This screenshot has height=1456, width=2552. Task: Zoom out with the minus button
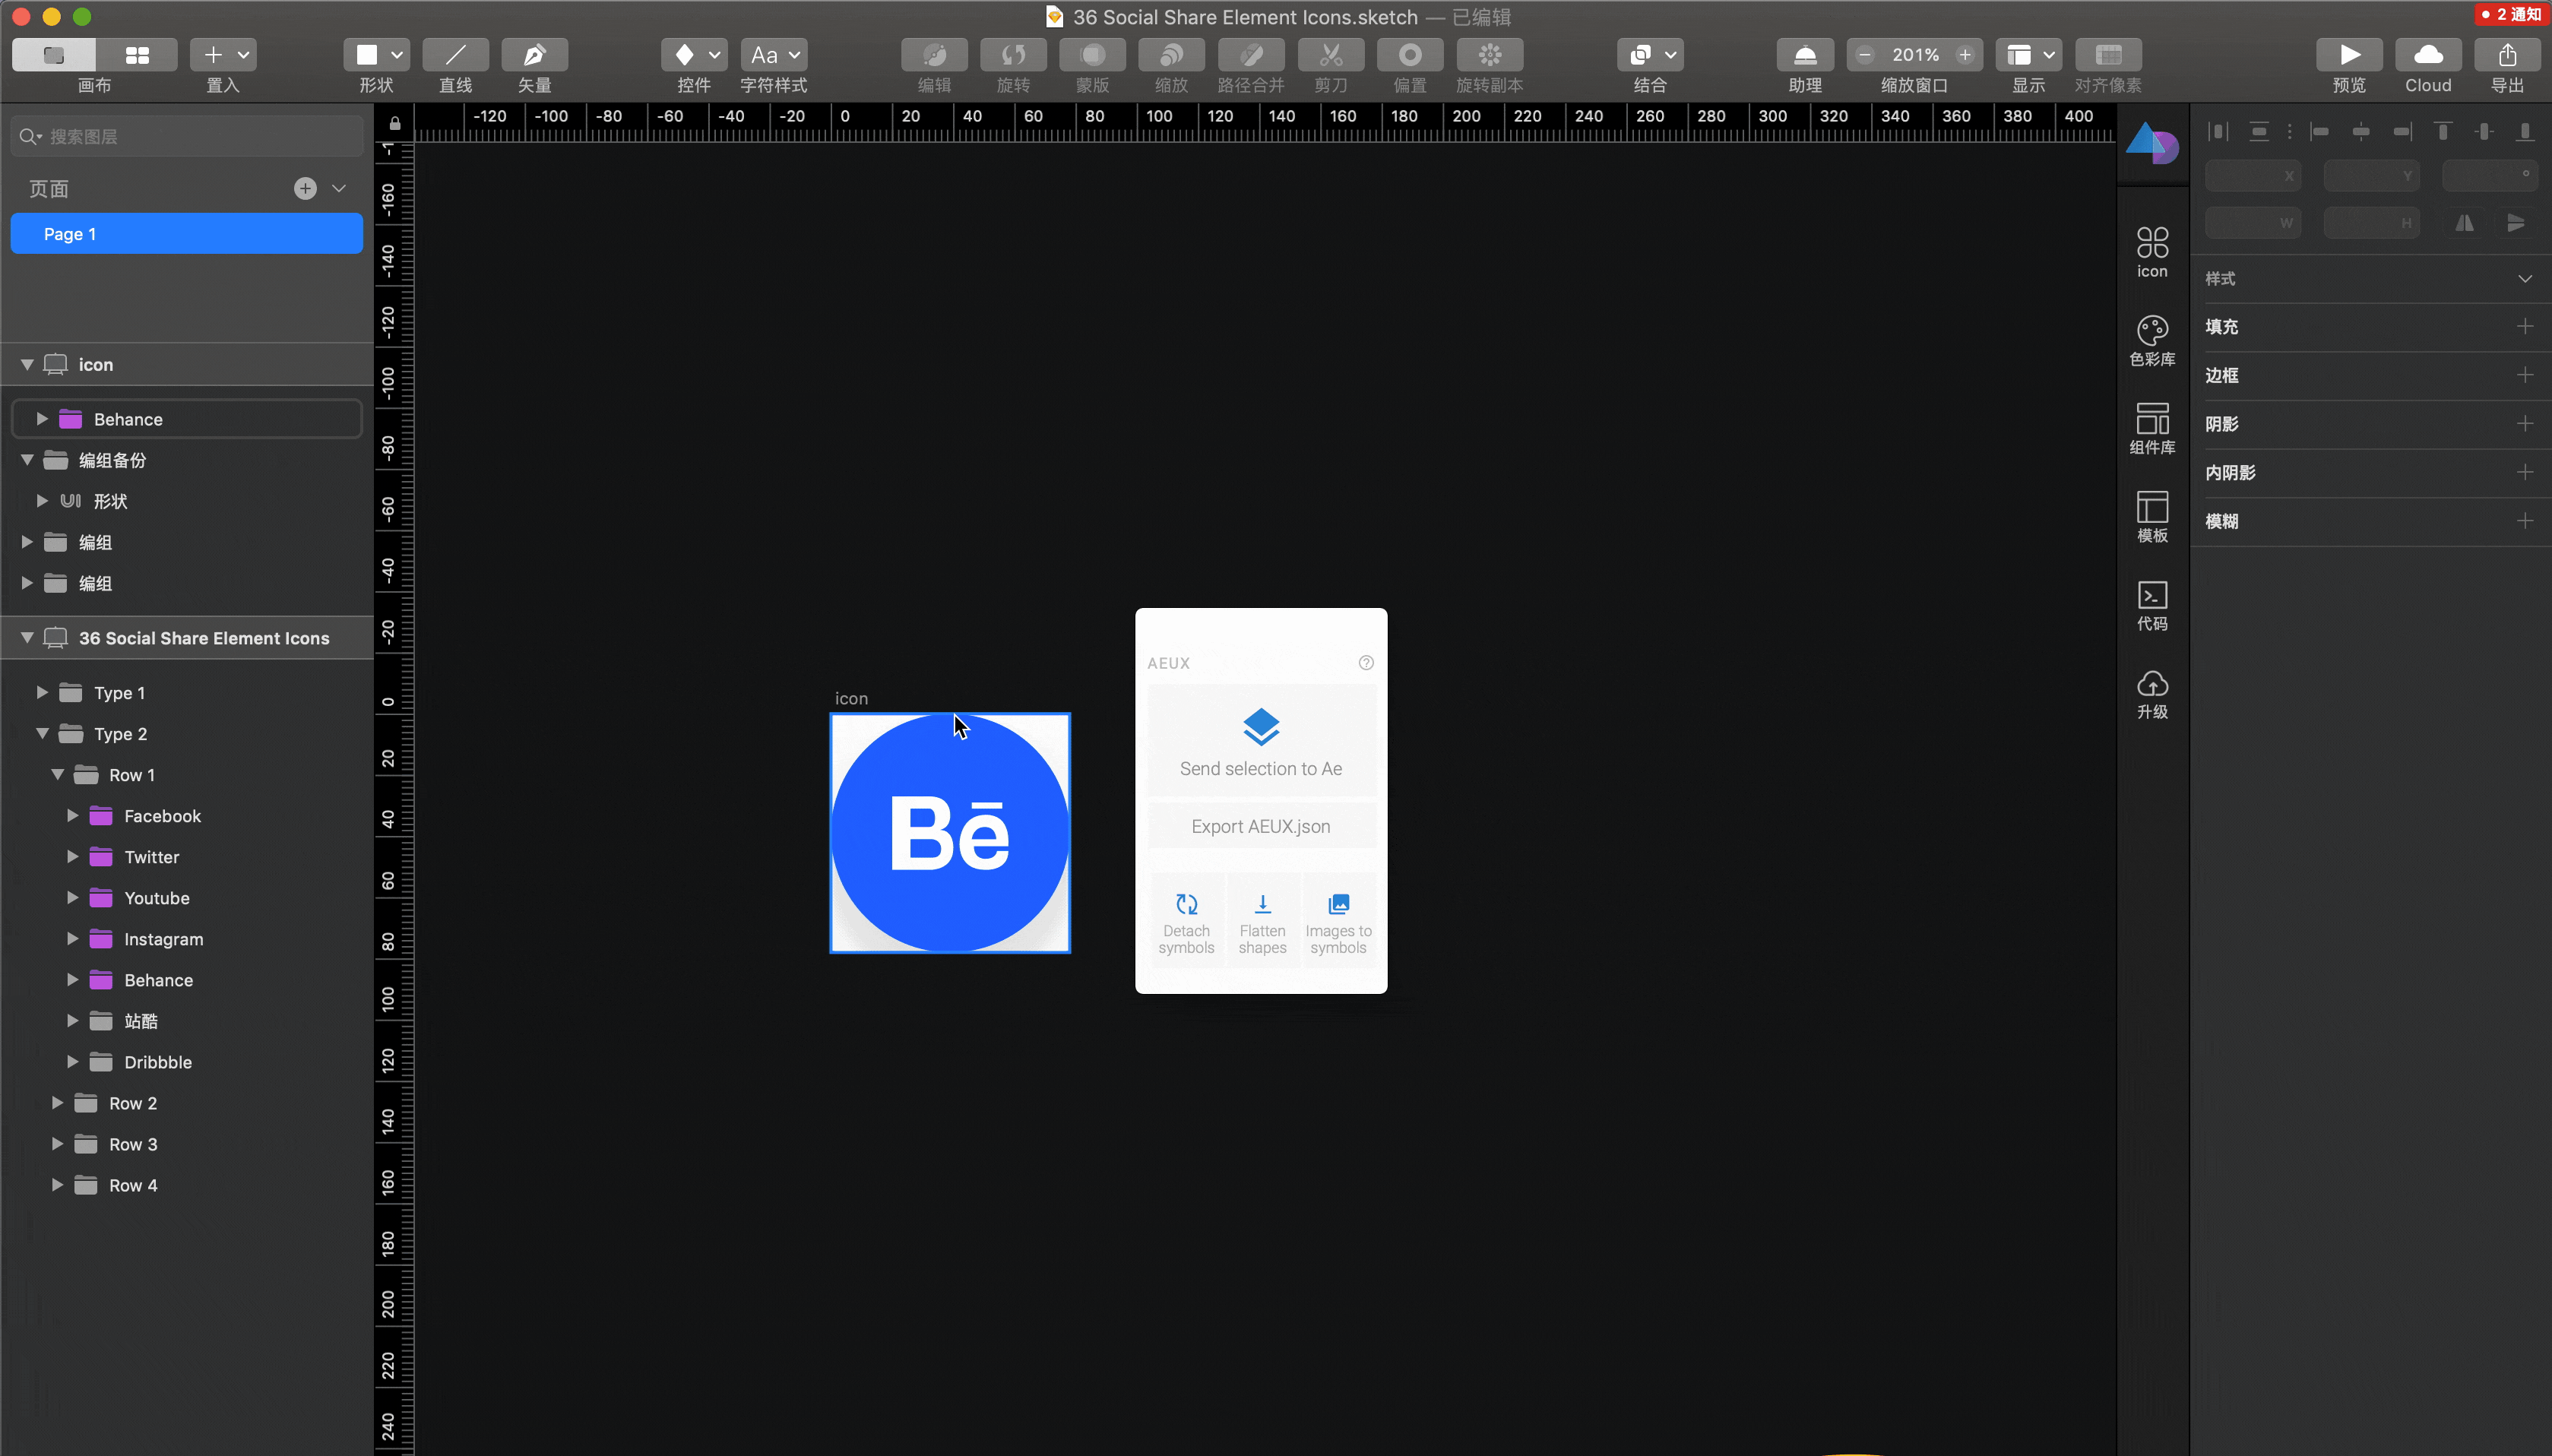(1864, 55)
